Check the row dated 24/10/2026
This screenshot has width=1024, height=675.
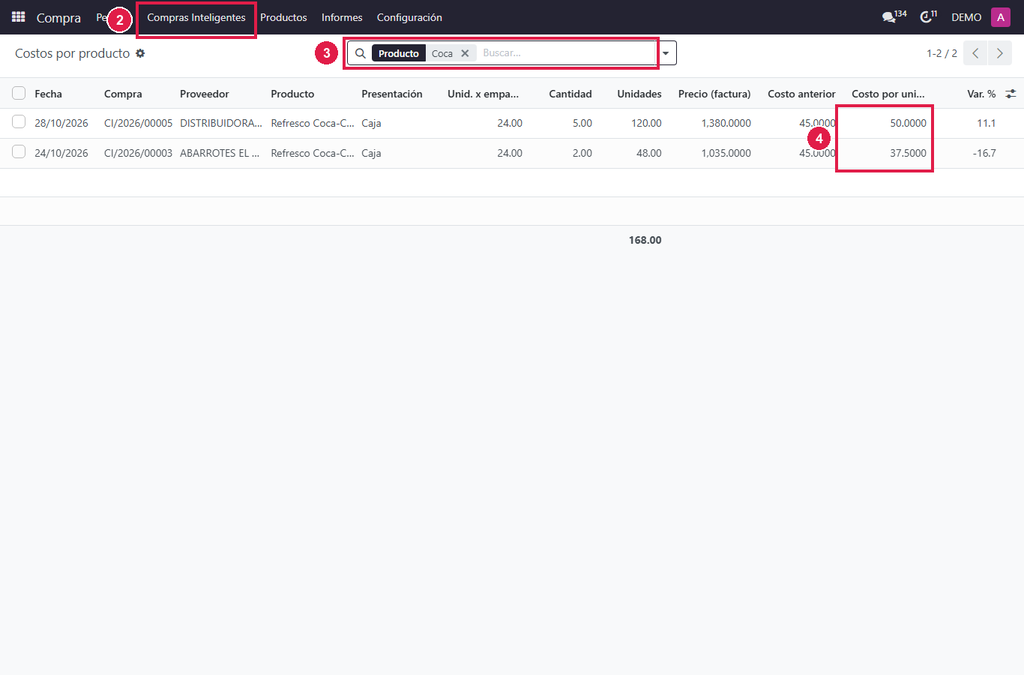[x=19, y=152]
